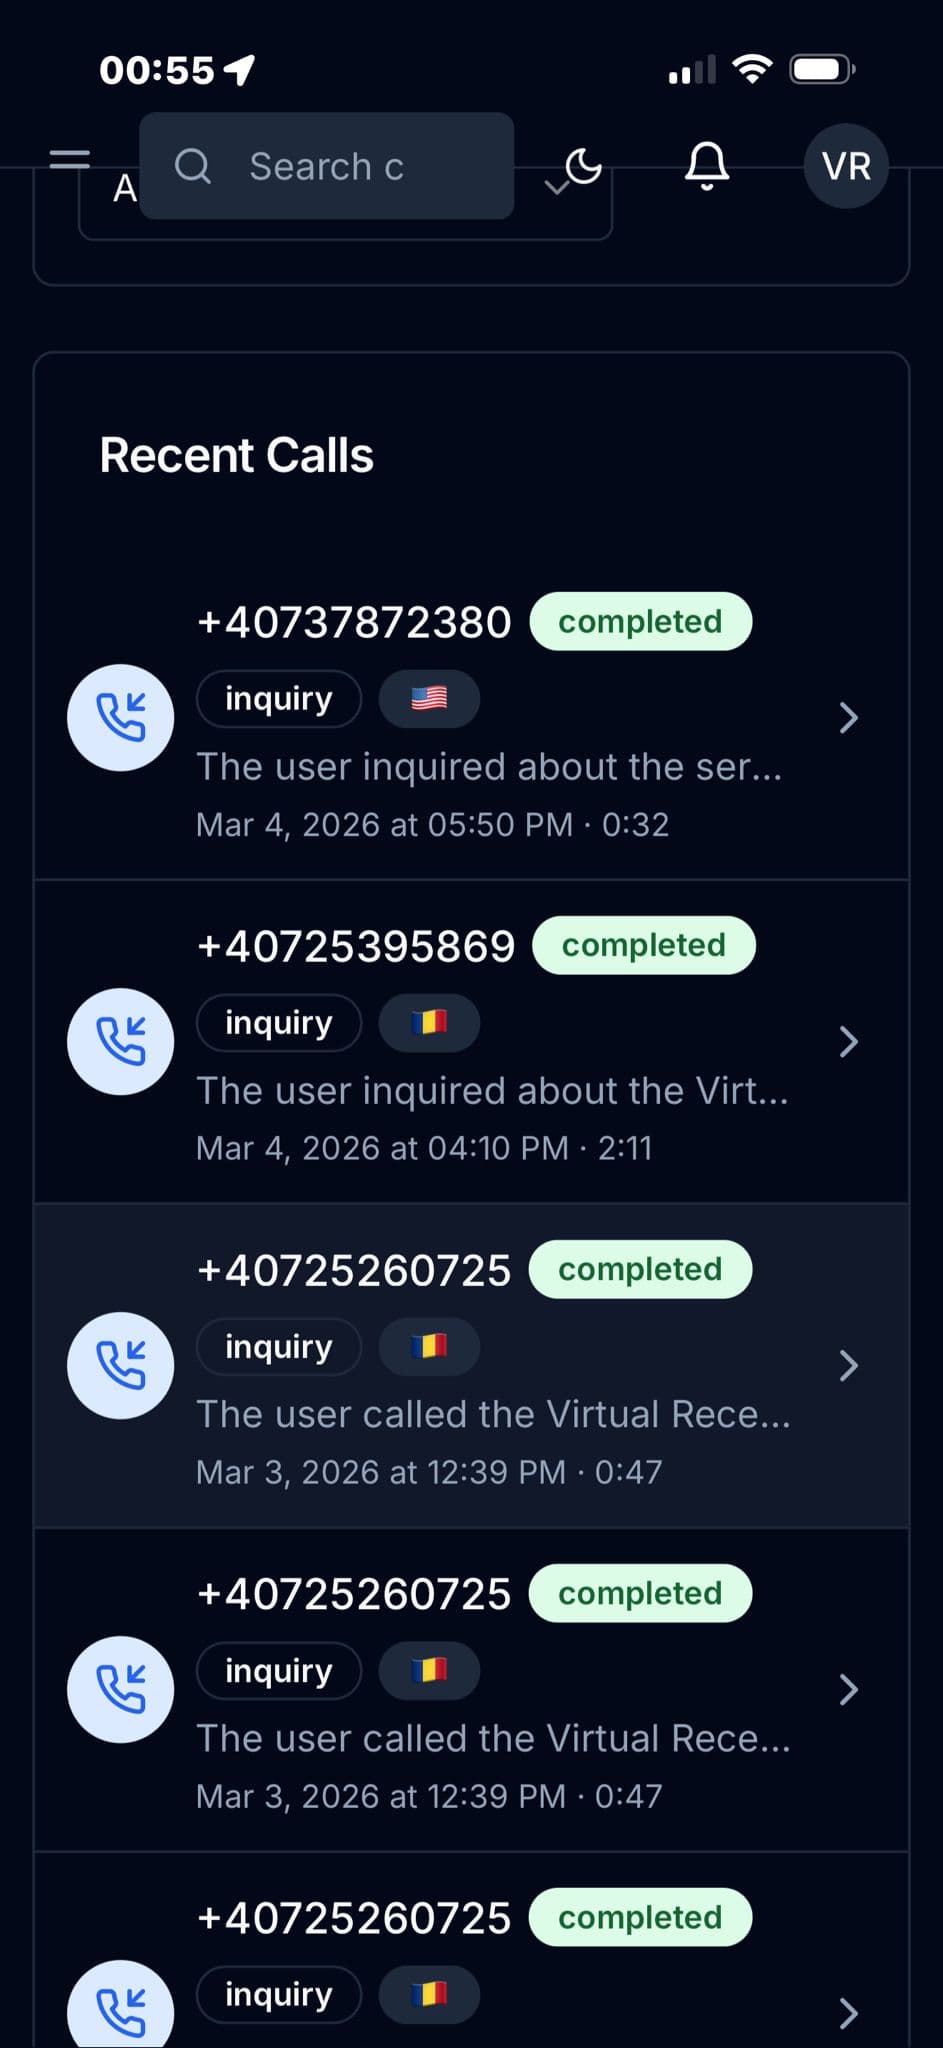Image resolution: width=943 pixels, height=2048 pixels.
Task: Tap the completed badge on the Mar 3 call
Action: coord(640,1269)
